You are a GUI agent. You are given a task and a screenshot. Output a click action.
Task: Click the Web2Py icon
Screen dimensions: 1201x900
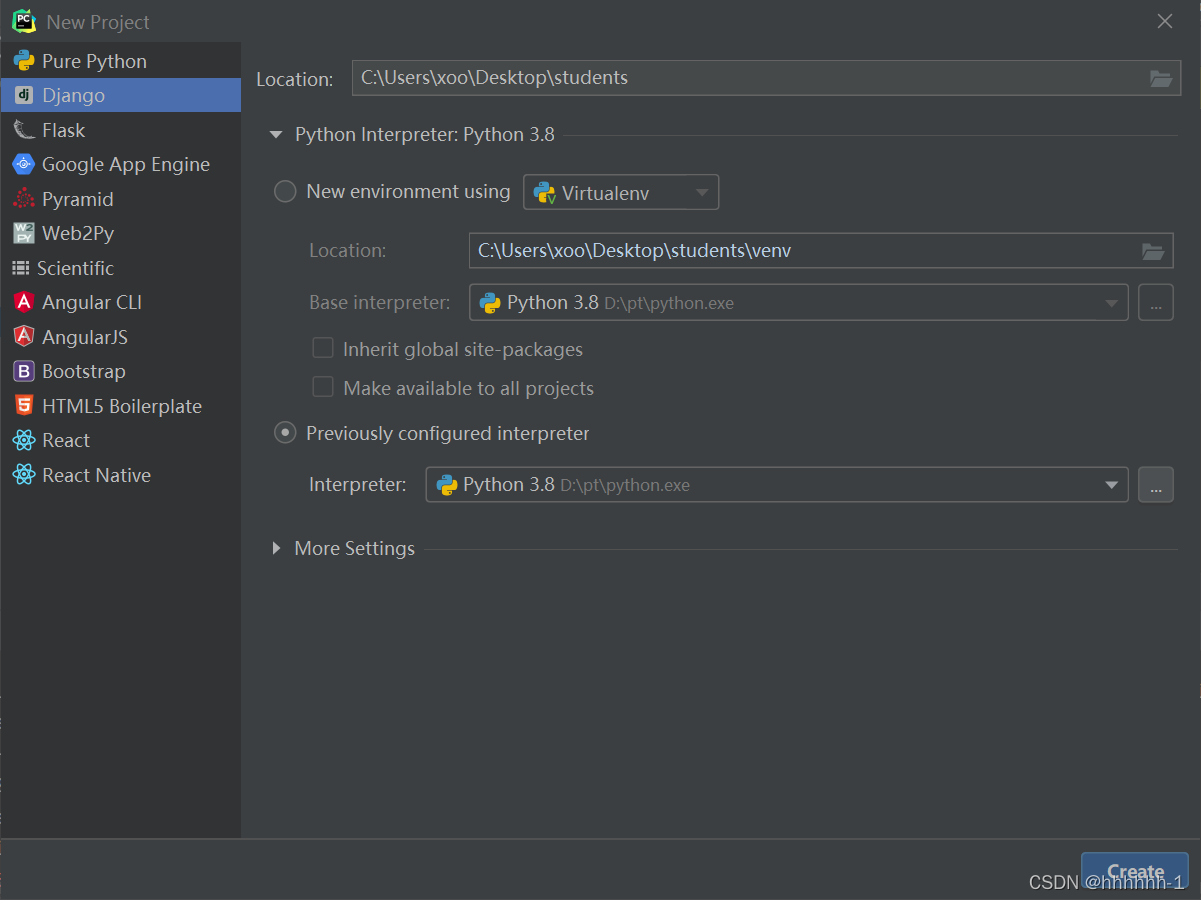pos(24,233)
